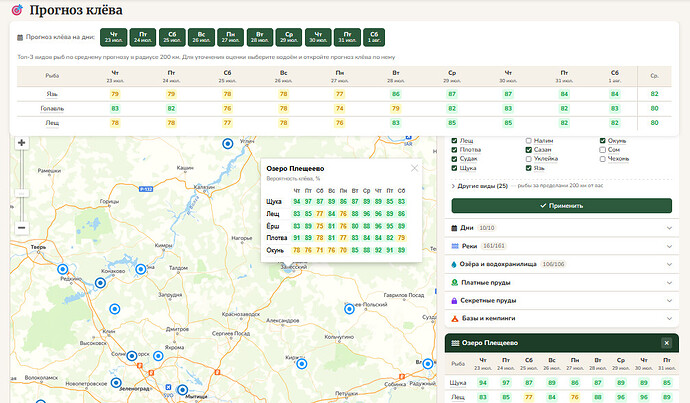The width and height of the screenshot is (690, 403).
Task: Open Язь in the top-3 table
Action: [52, 94]
